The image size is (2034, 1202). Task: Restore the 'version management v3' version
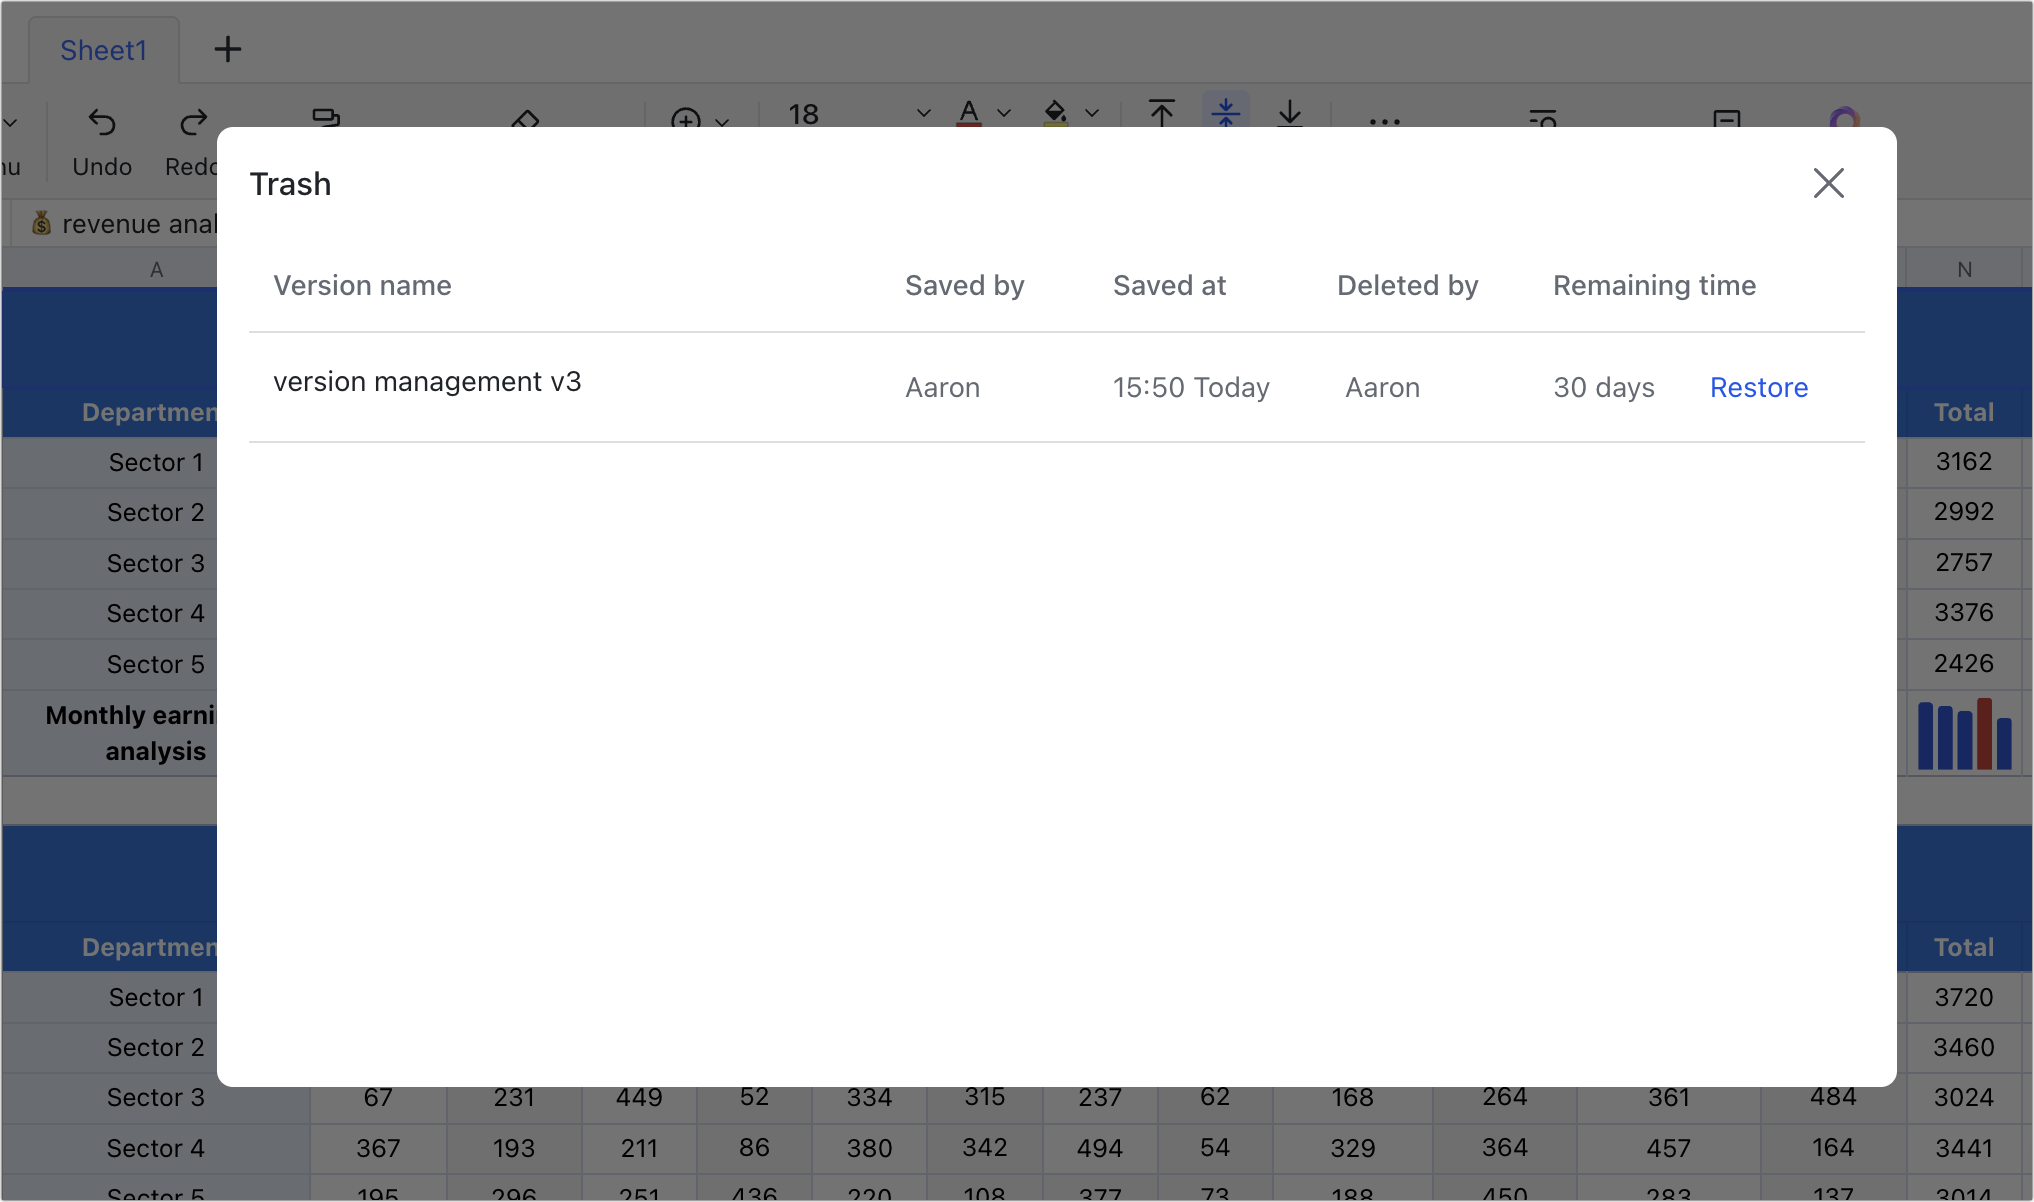click(x=1759, y=387)
